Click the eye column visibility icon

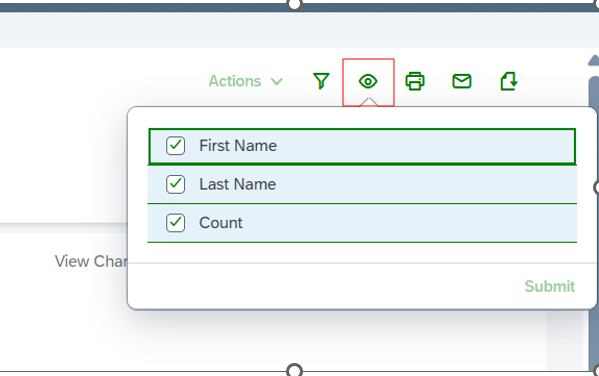tap(368, 81)
